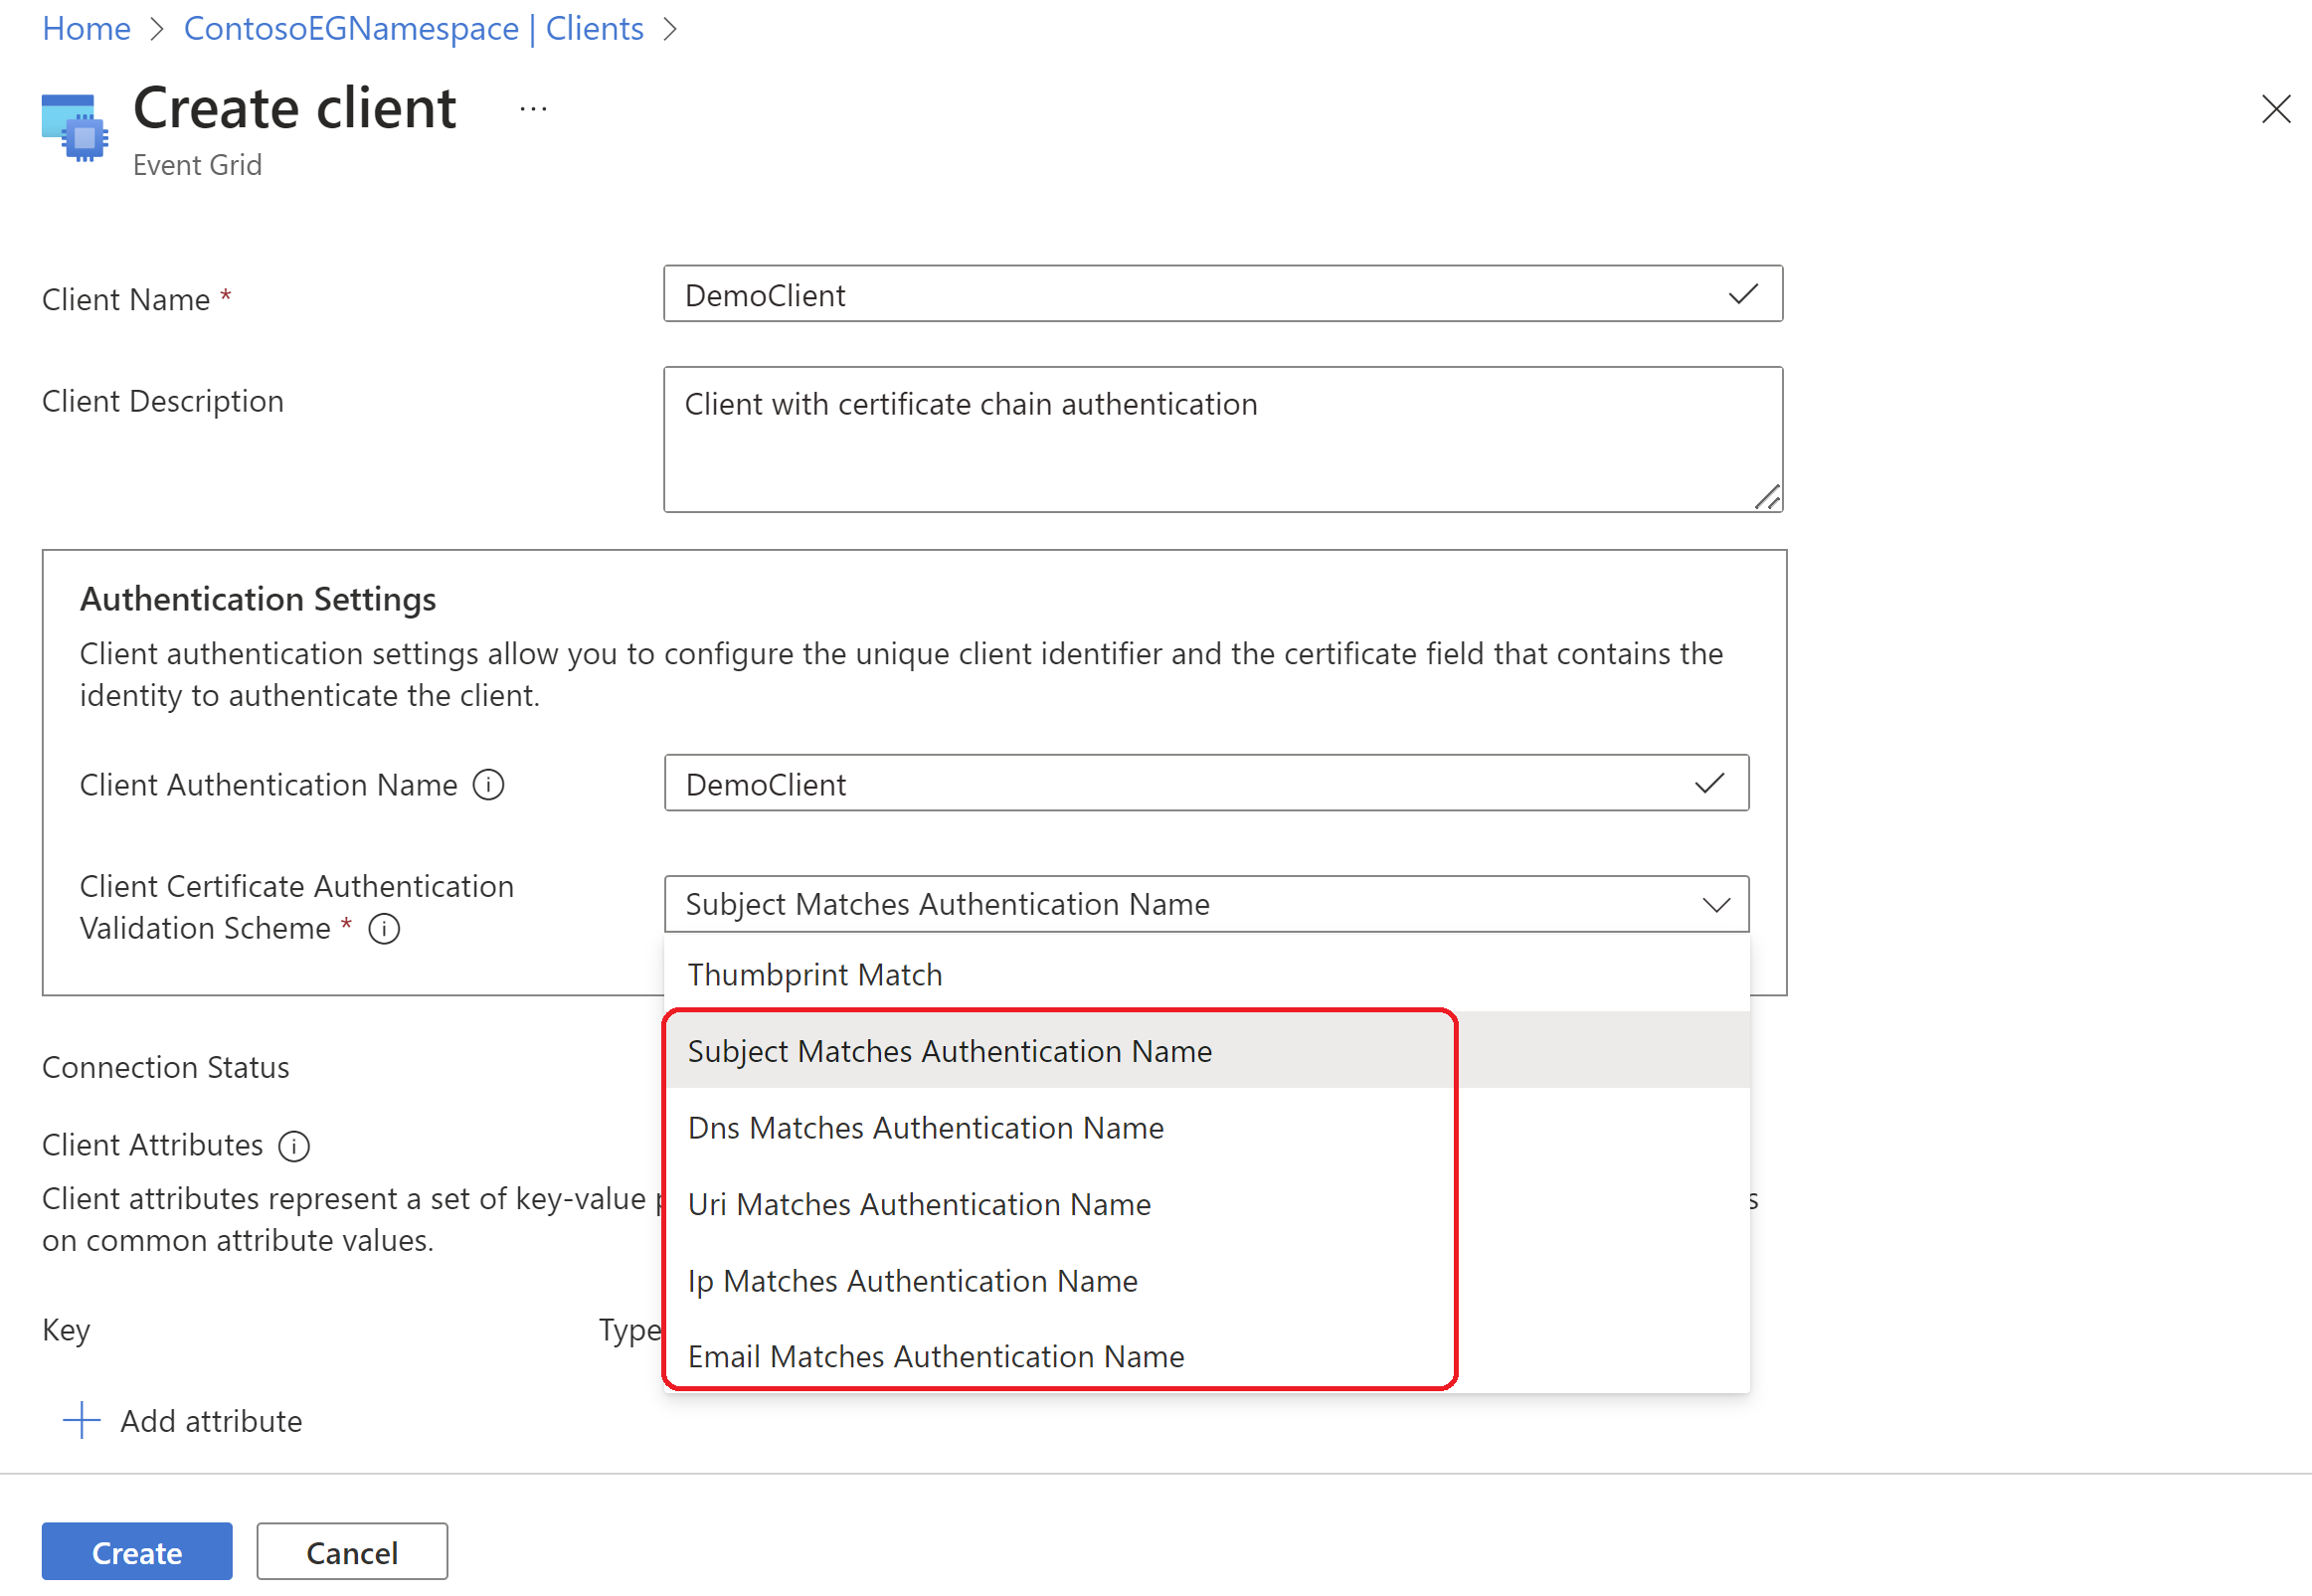The image size is (2312, 1596).
Task: Select Thumbprint Match from dropdown
Action: [813, 972]
